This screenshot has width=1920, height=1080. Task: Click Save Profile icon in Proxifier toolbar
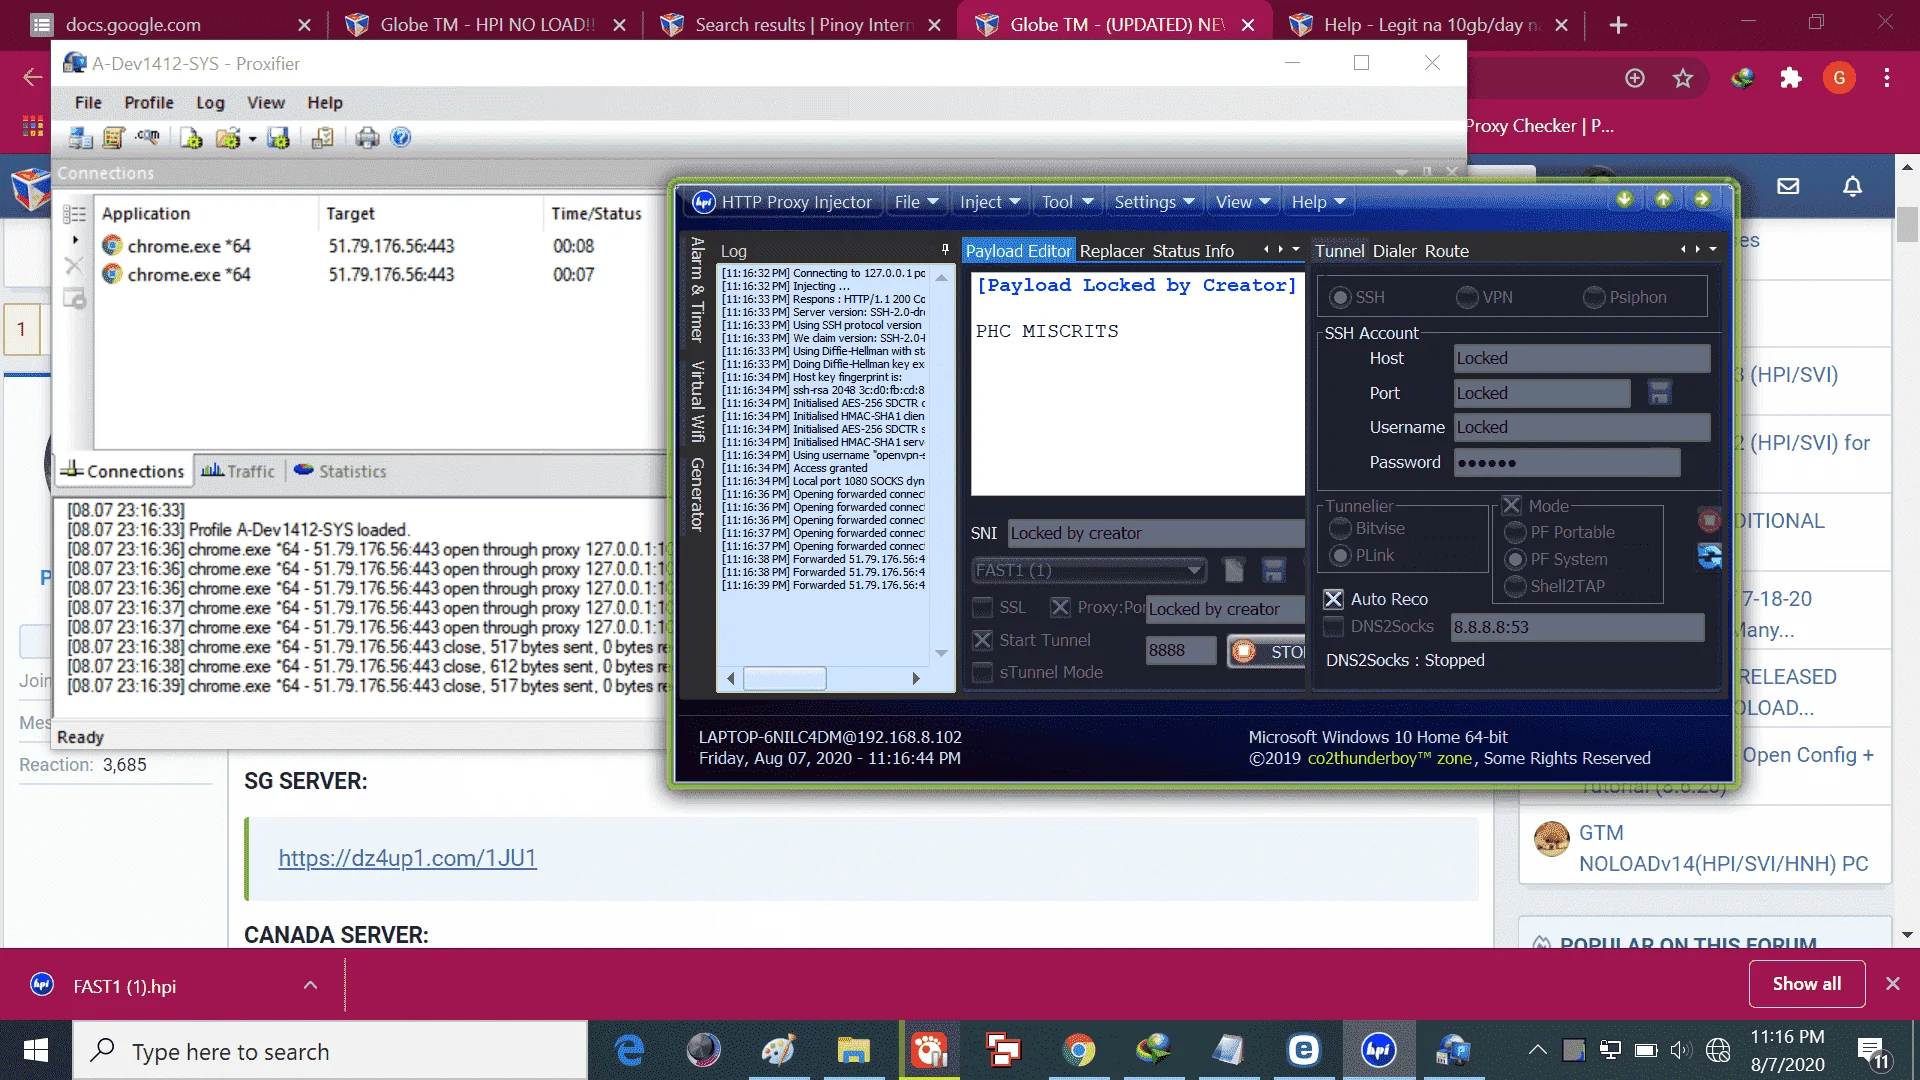pyautogui.click(x=278, y=138)
